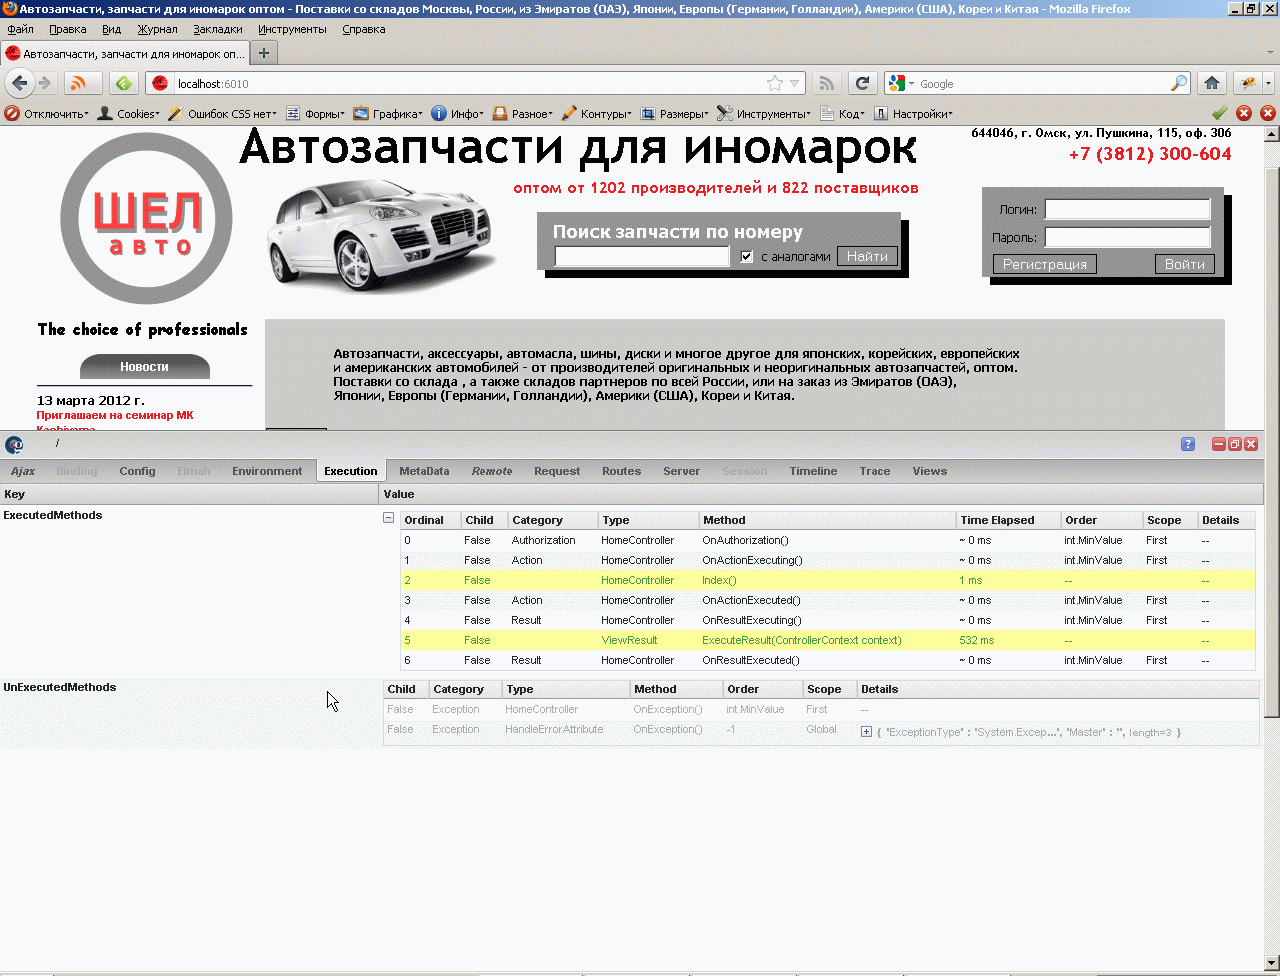Click the part number search field
This screenshot has width=1280, height=976.
643,257
